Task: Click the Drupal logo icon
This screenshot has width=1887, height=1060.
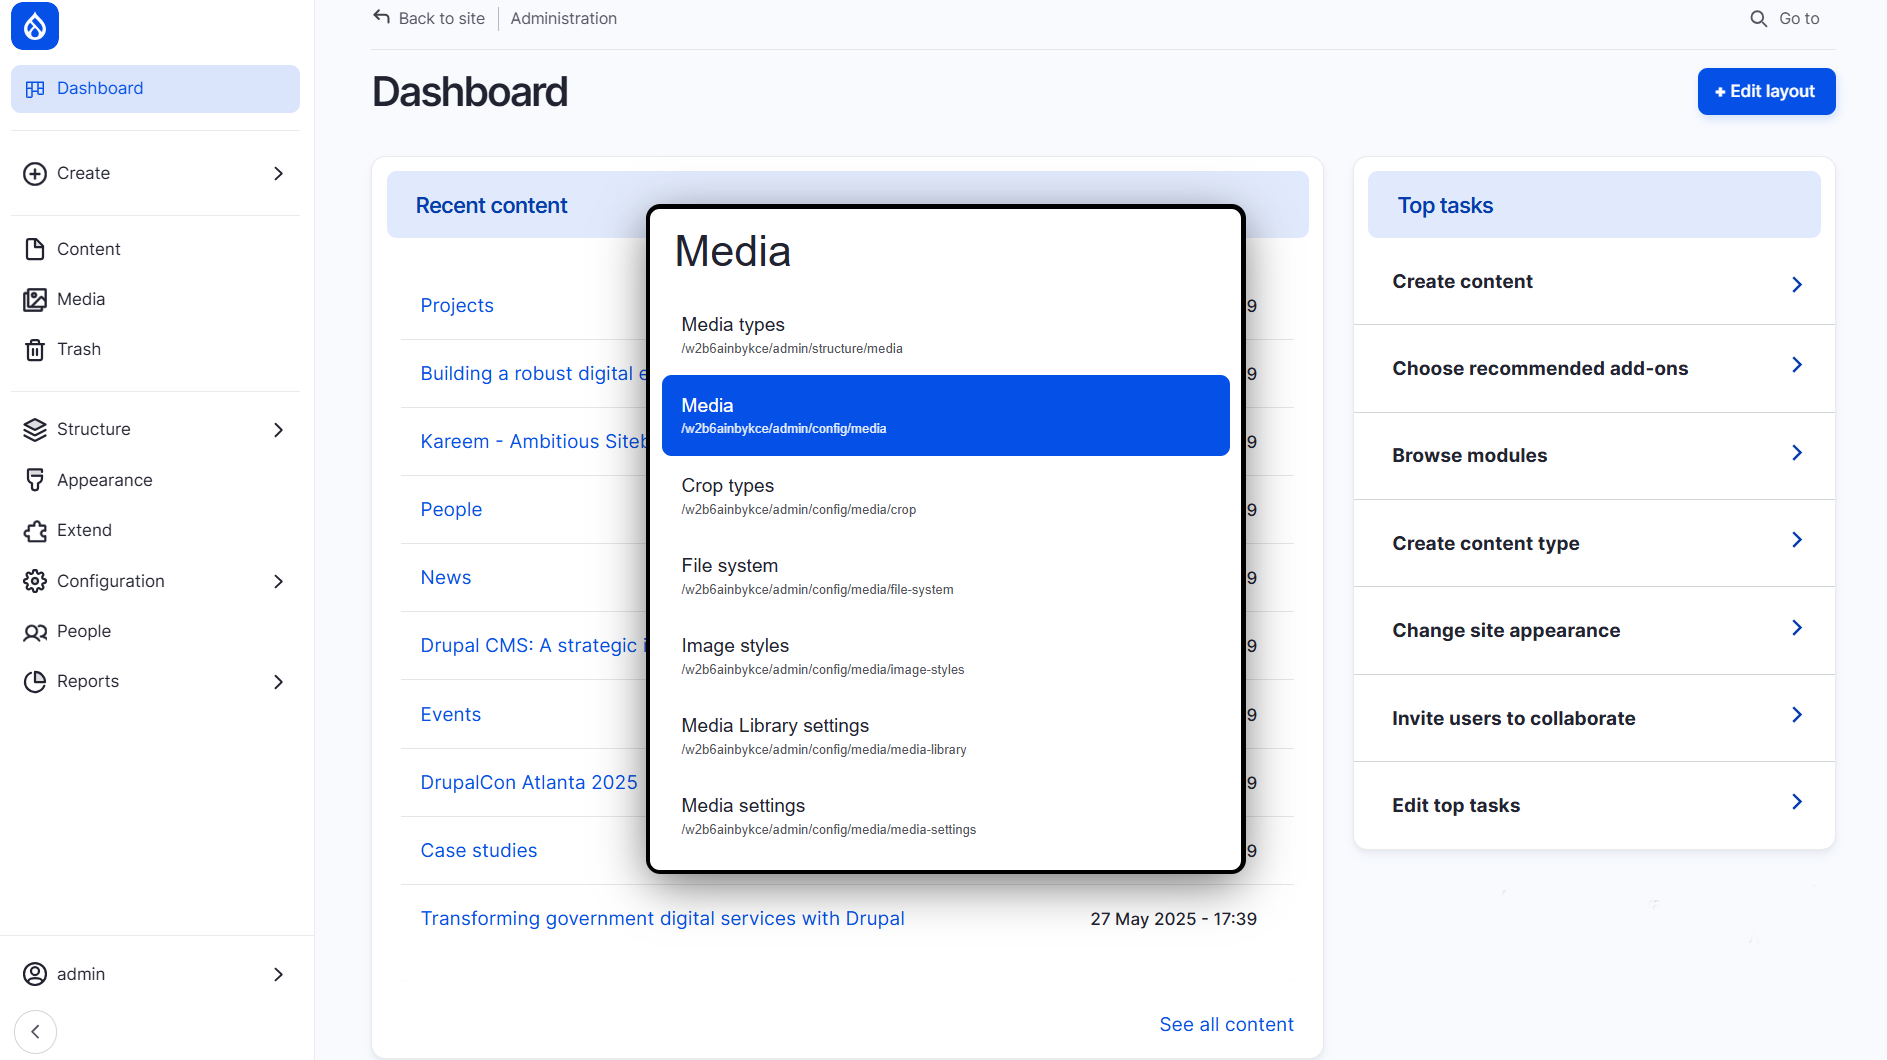Action: 35,25
